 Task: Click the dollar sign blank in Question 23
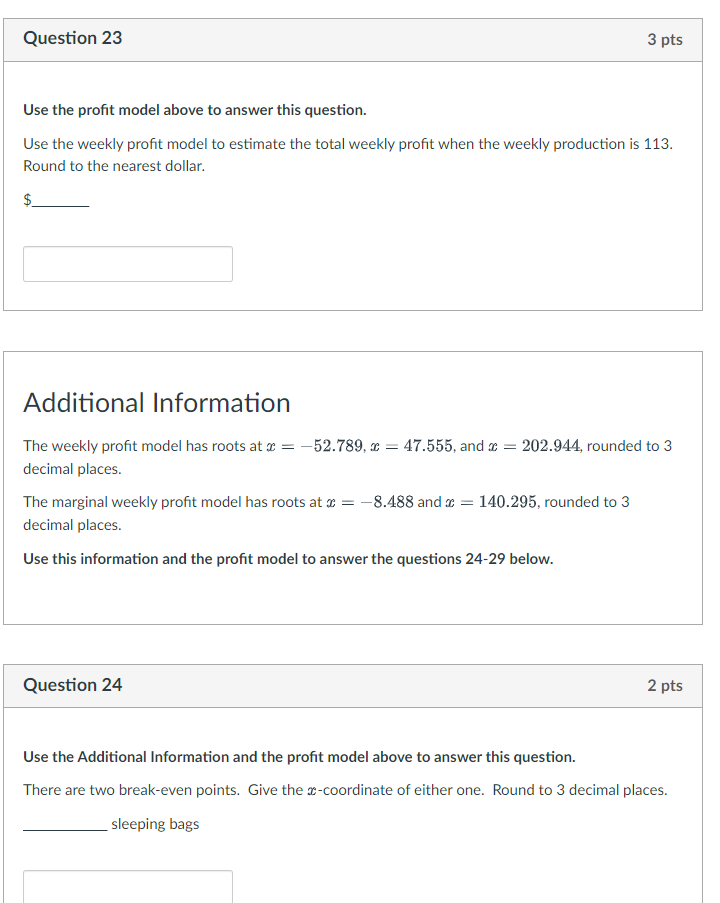point(55,200)
